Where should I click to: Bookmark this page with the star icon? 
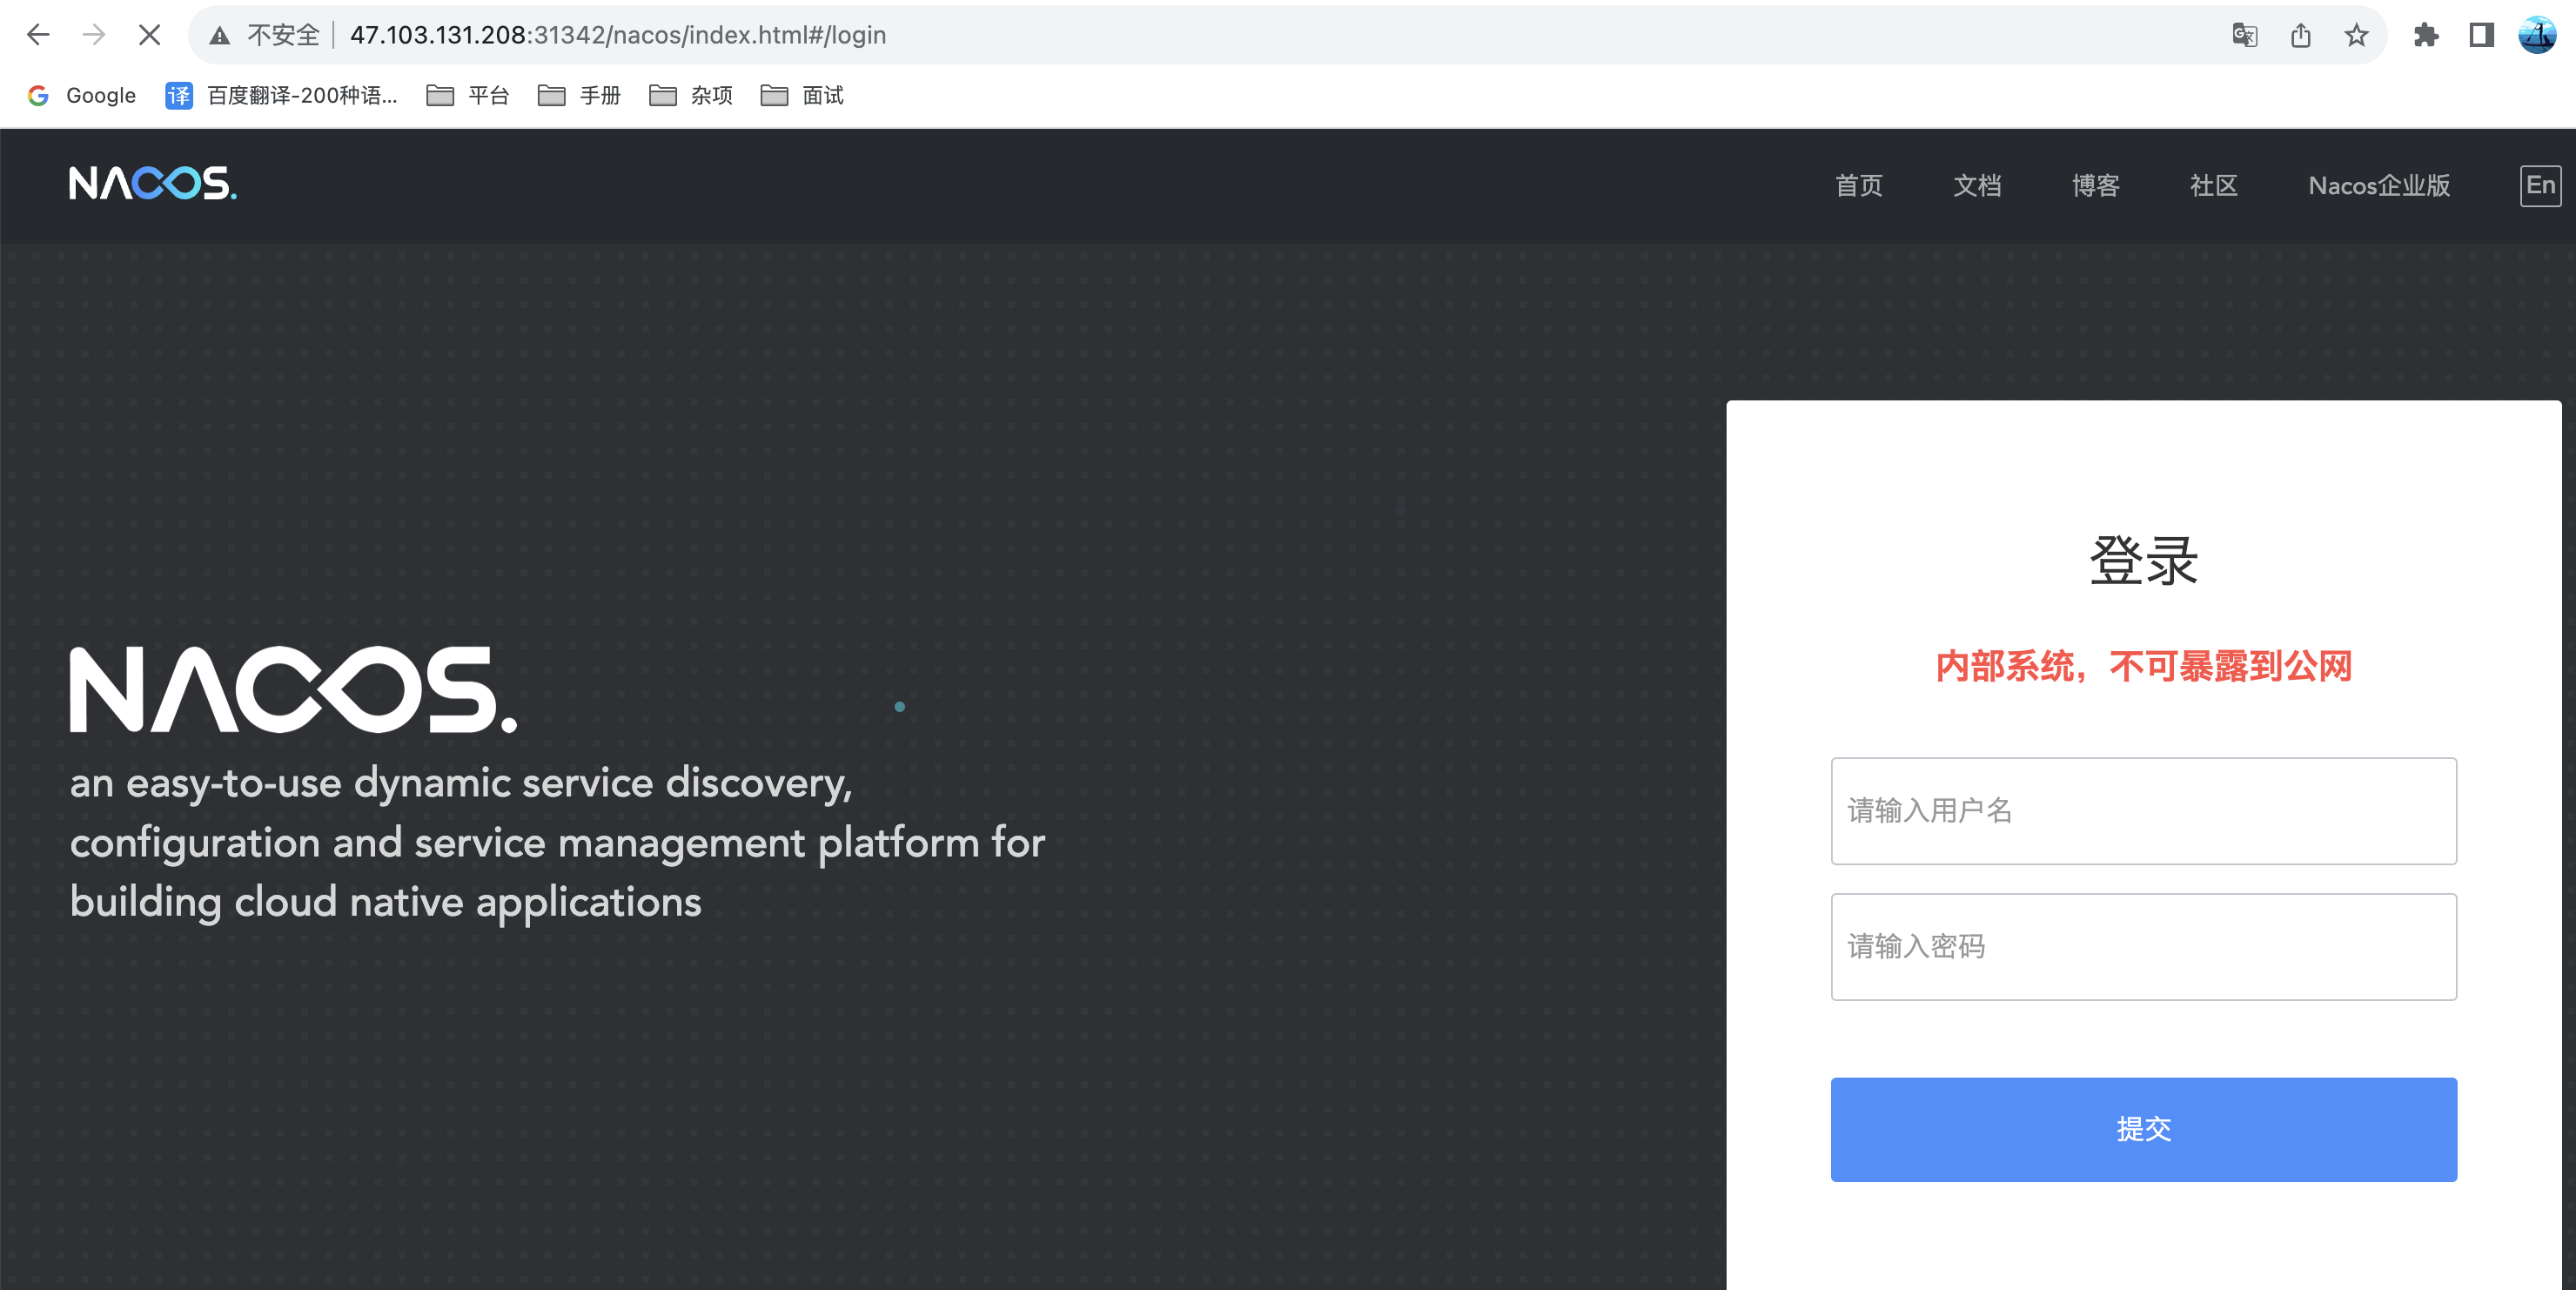coord(2356,35)
